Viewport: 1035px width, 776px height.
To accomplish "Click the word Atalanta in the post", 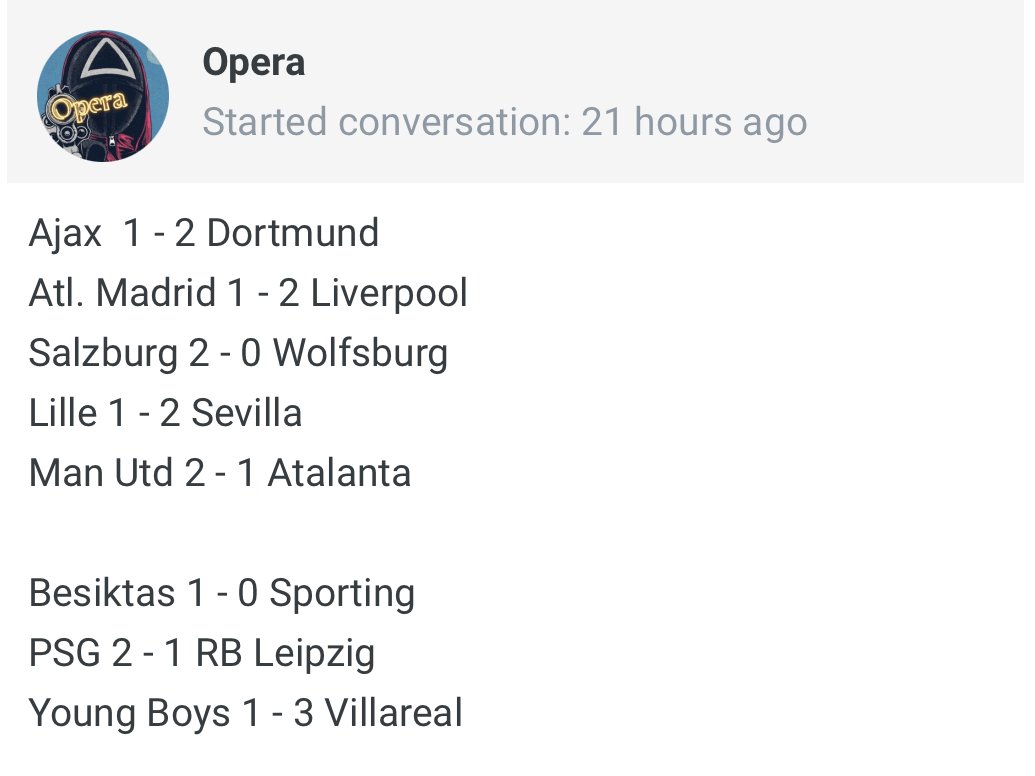I will click(339, 474).
